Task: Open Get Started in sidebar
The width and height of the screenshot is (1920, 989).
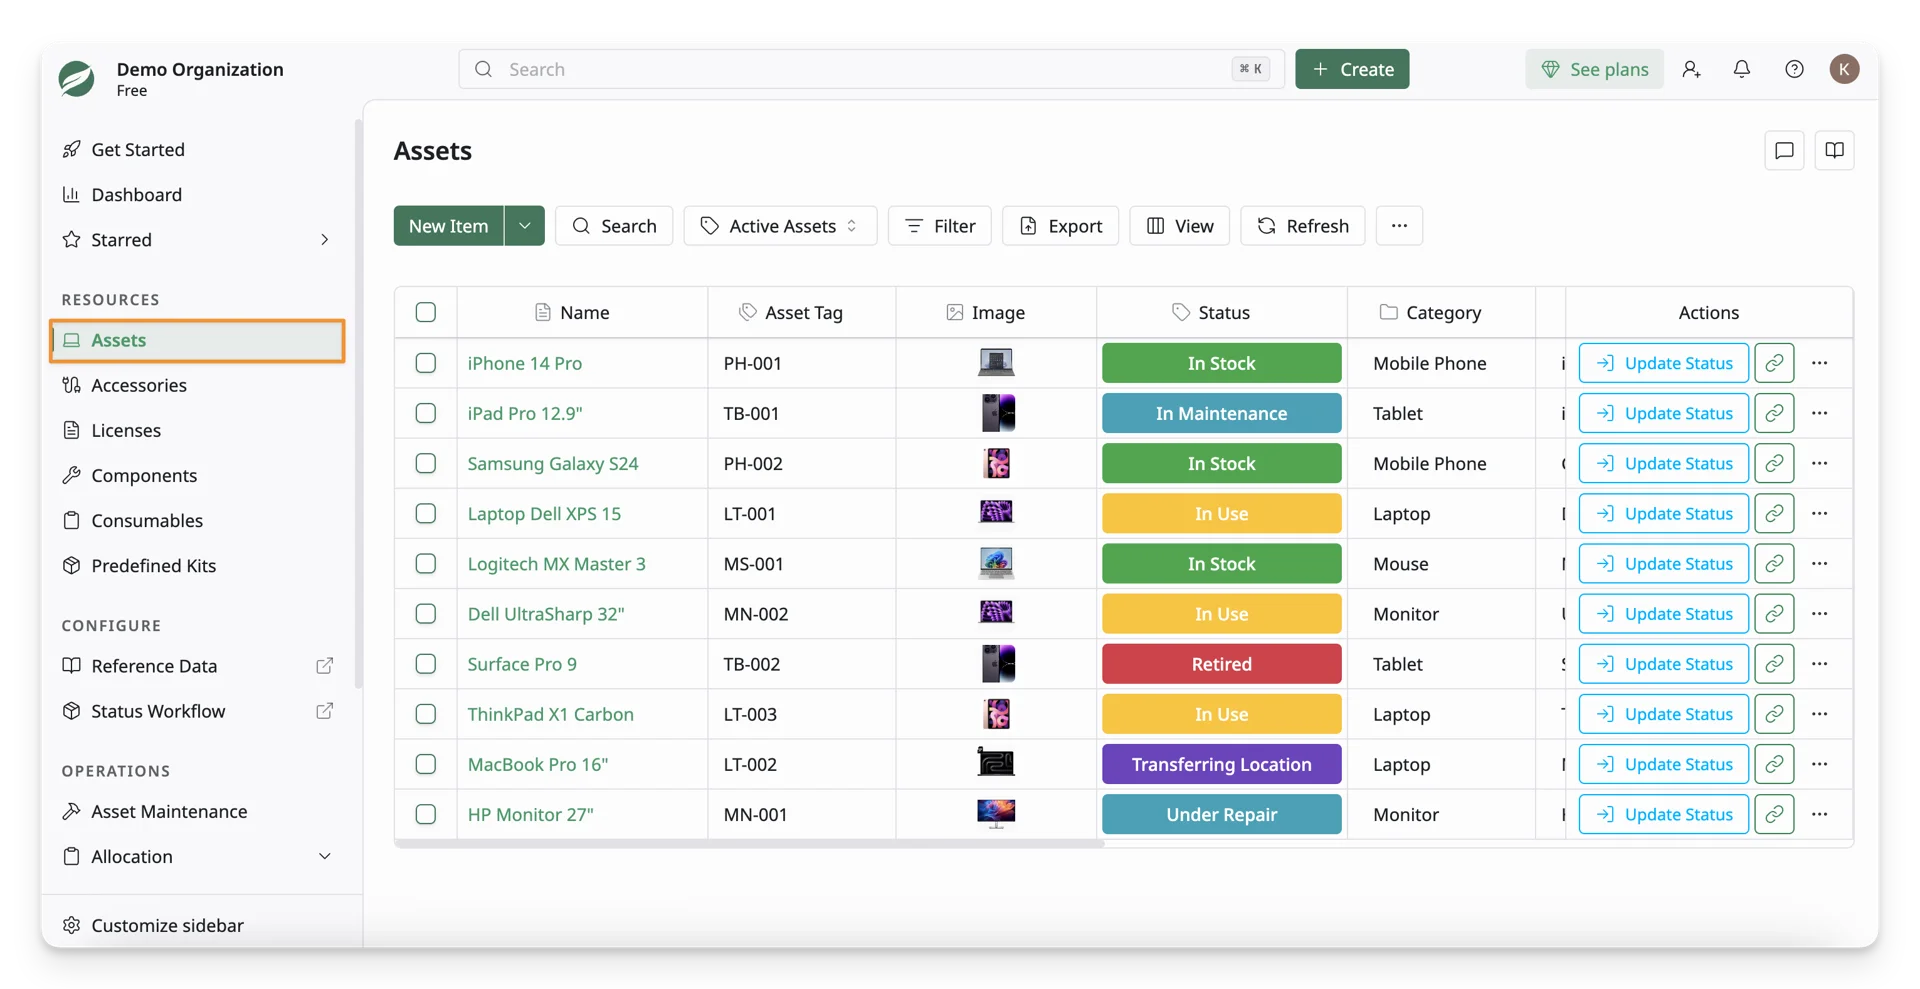Action: click(138, 149)
